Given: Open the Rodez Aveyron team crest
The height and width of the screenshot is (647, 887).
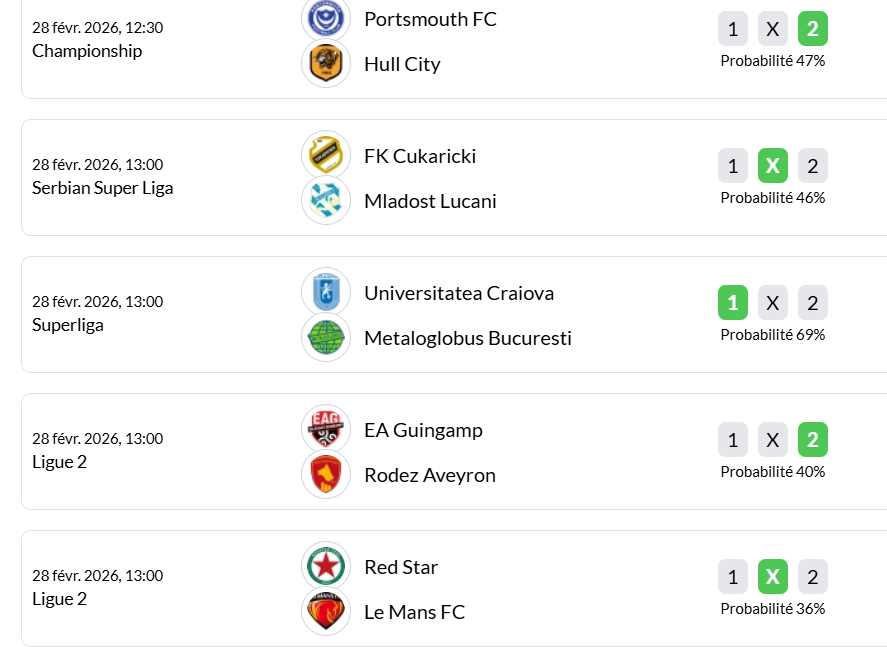Looking at the screenshot, I should (x=326, y=474).
